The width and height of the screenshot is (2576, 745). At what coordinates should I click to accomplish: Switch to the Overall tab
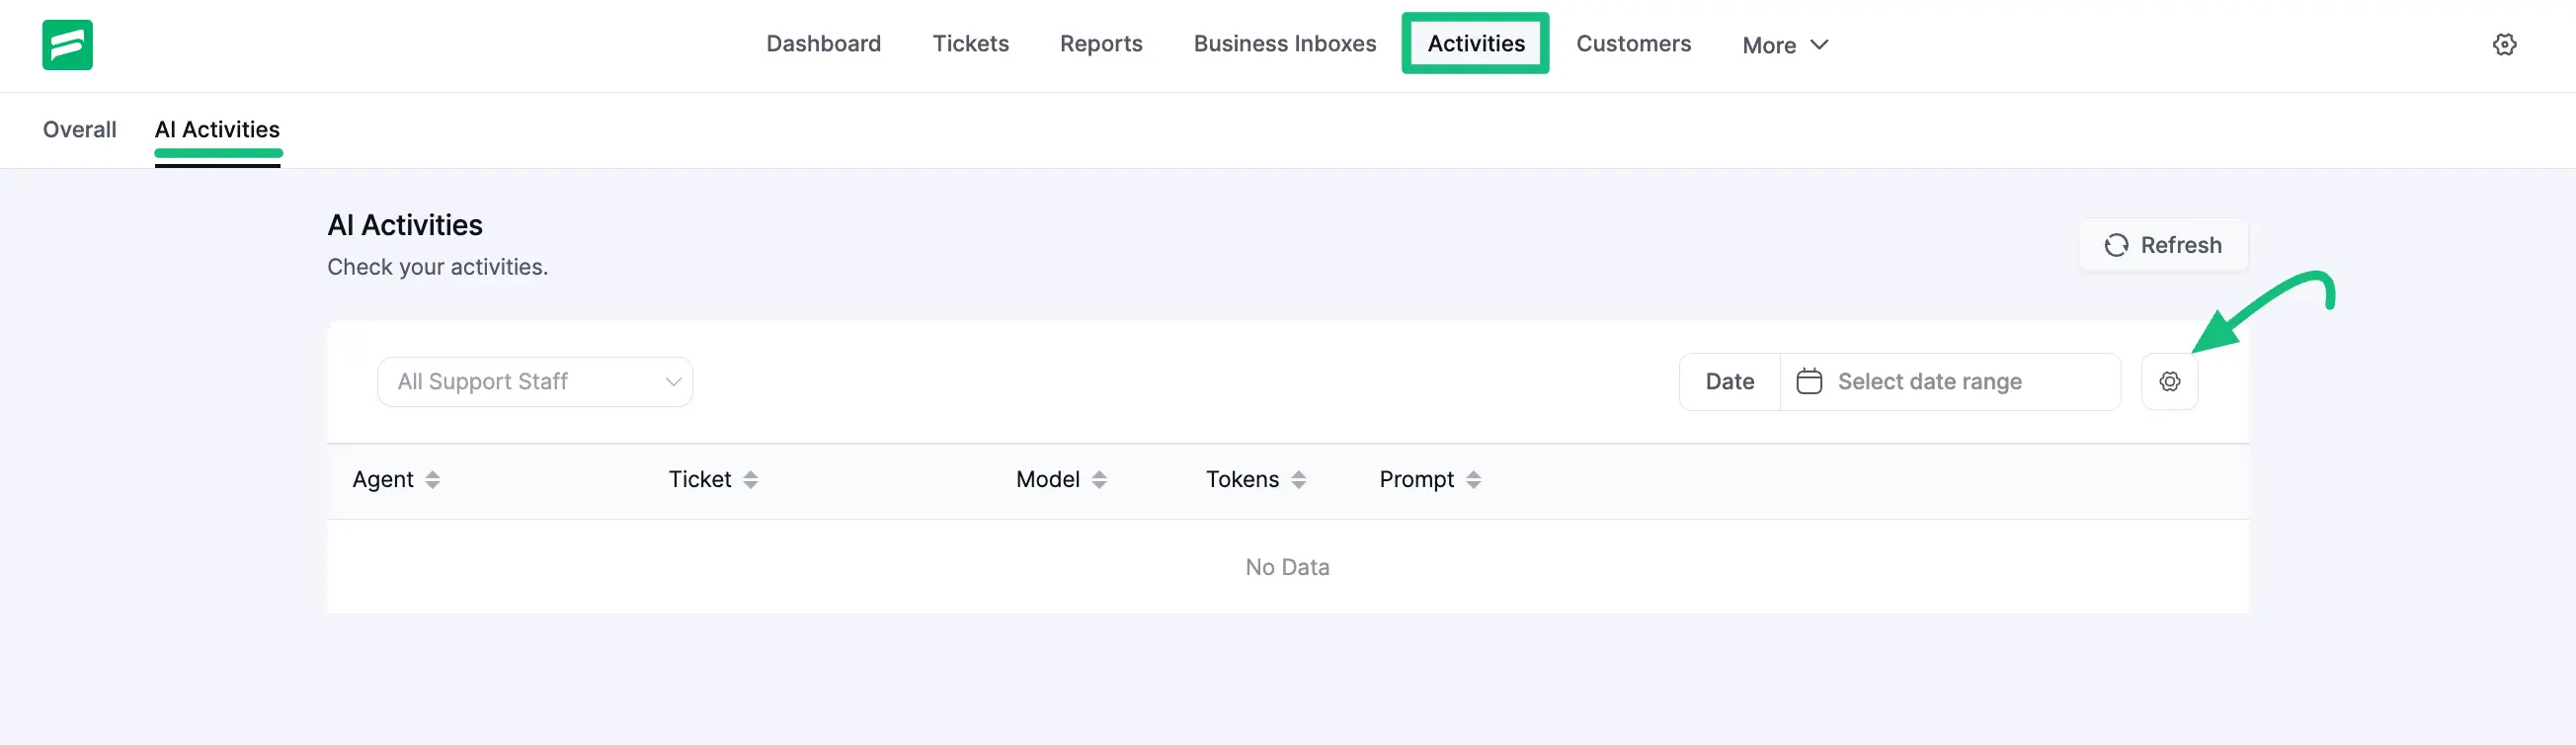(x=78, y=129)
